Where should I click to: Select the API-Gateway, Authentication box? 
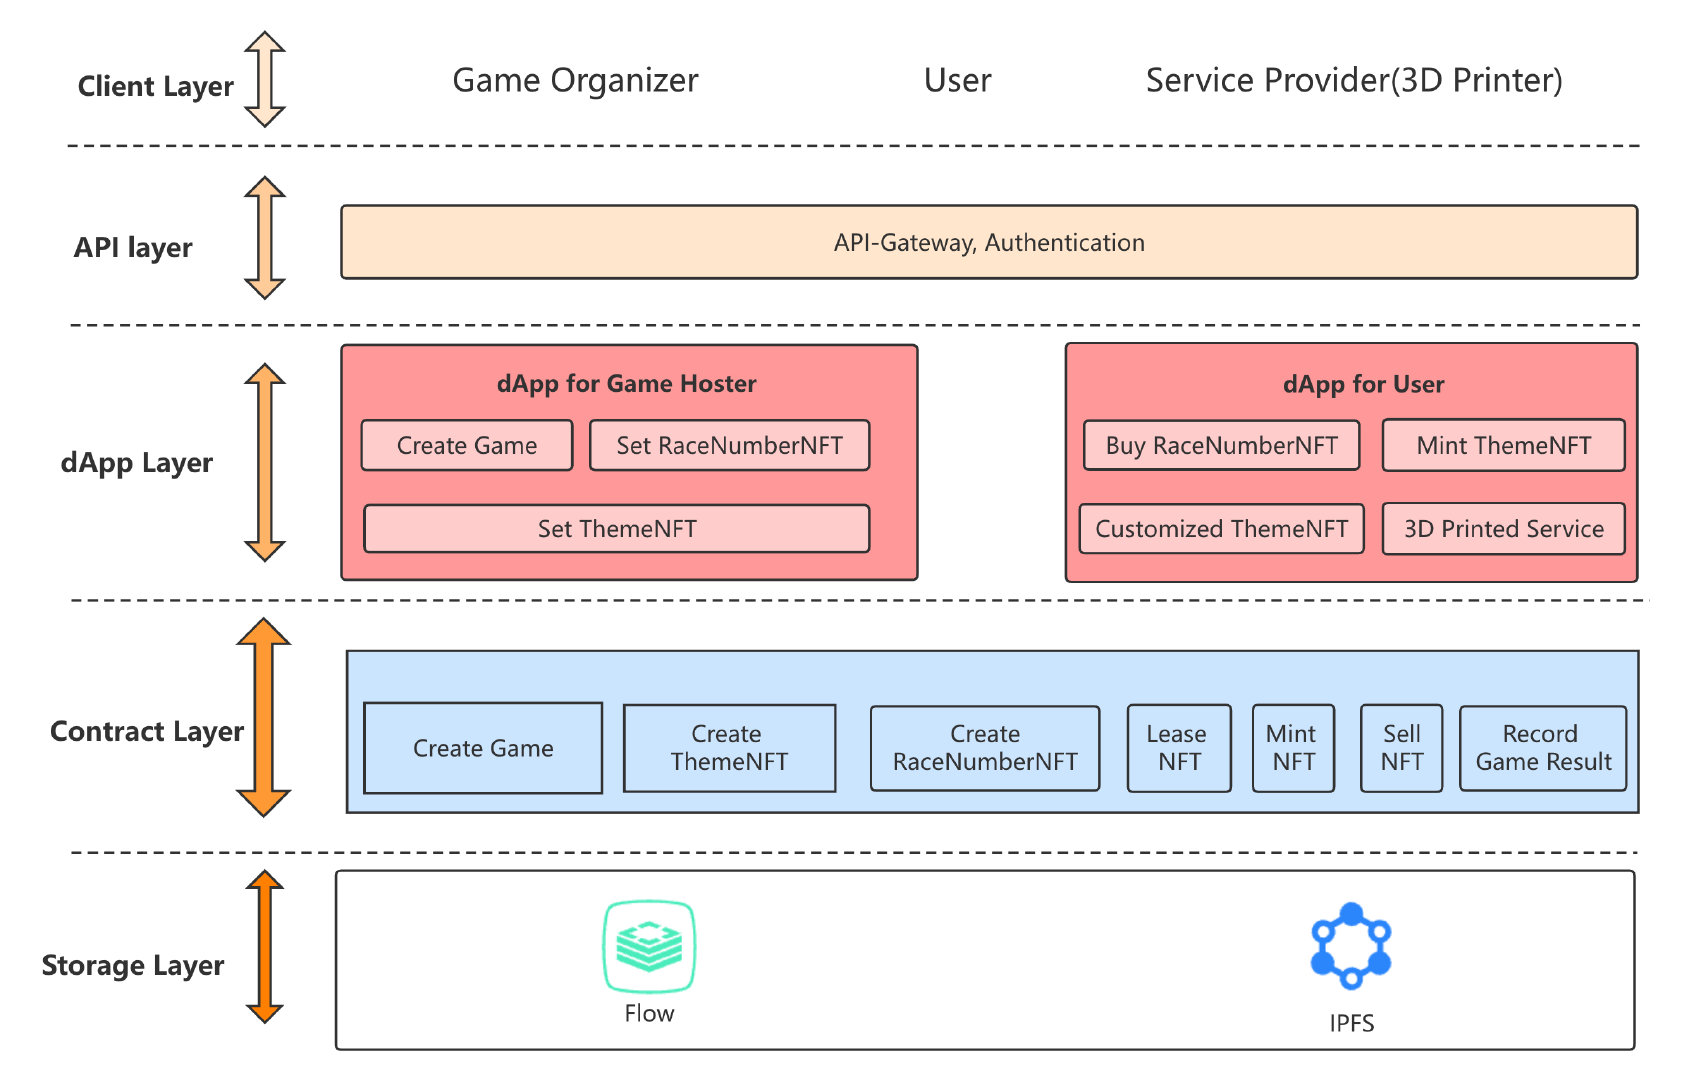tap(989, 242)
